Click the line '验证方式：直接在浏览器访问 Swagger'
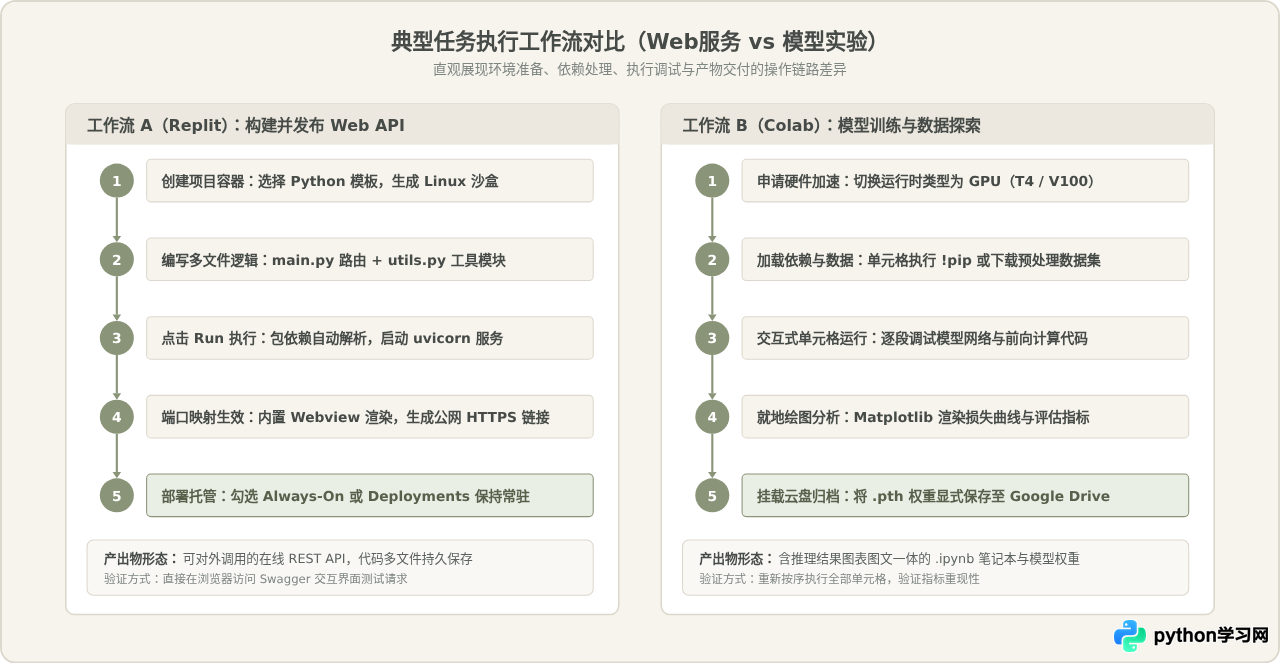Screen dimensions: 1280x664 click(x=255, y=578)
